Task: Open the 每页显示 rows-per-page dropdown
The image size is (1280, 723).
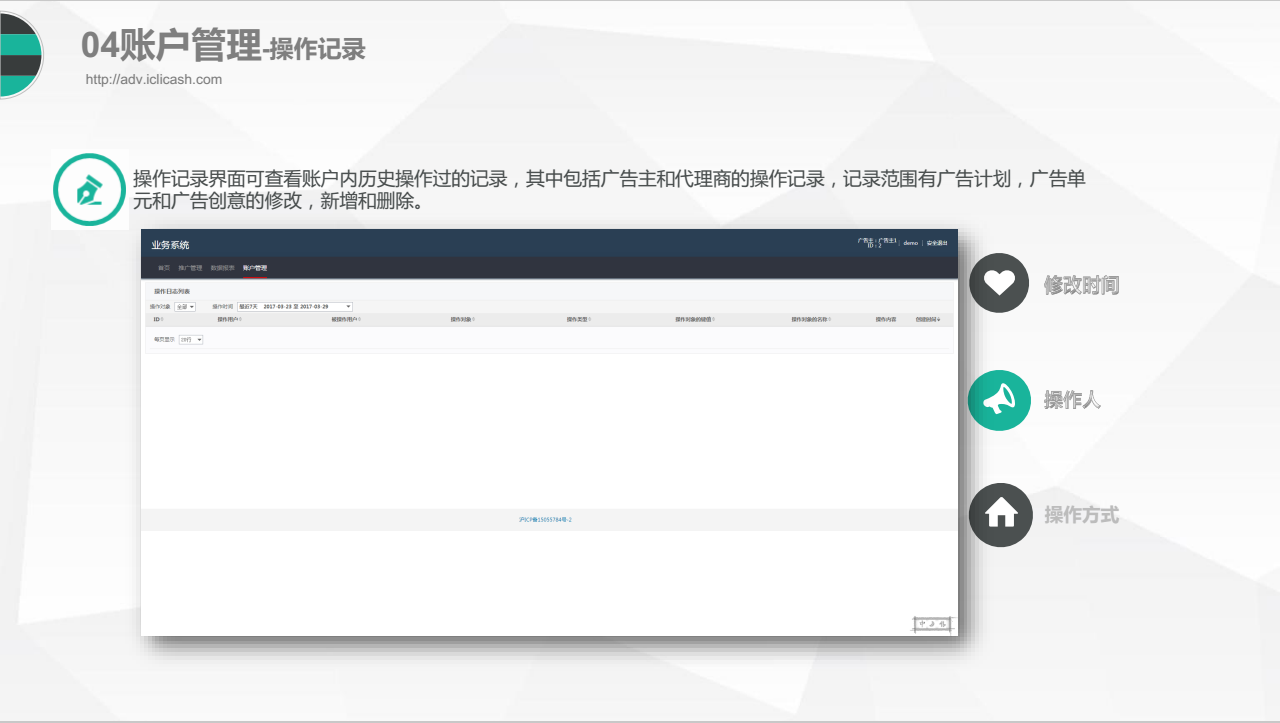Action: [x=191, y=339]
